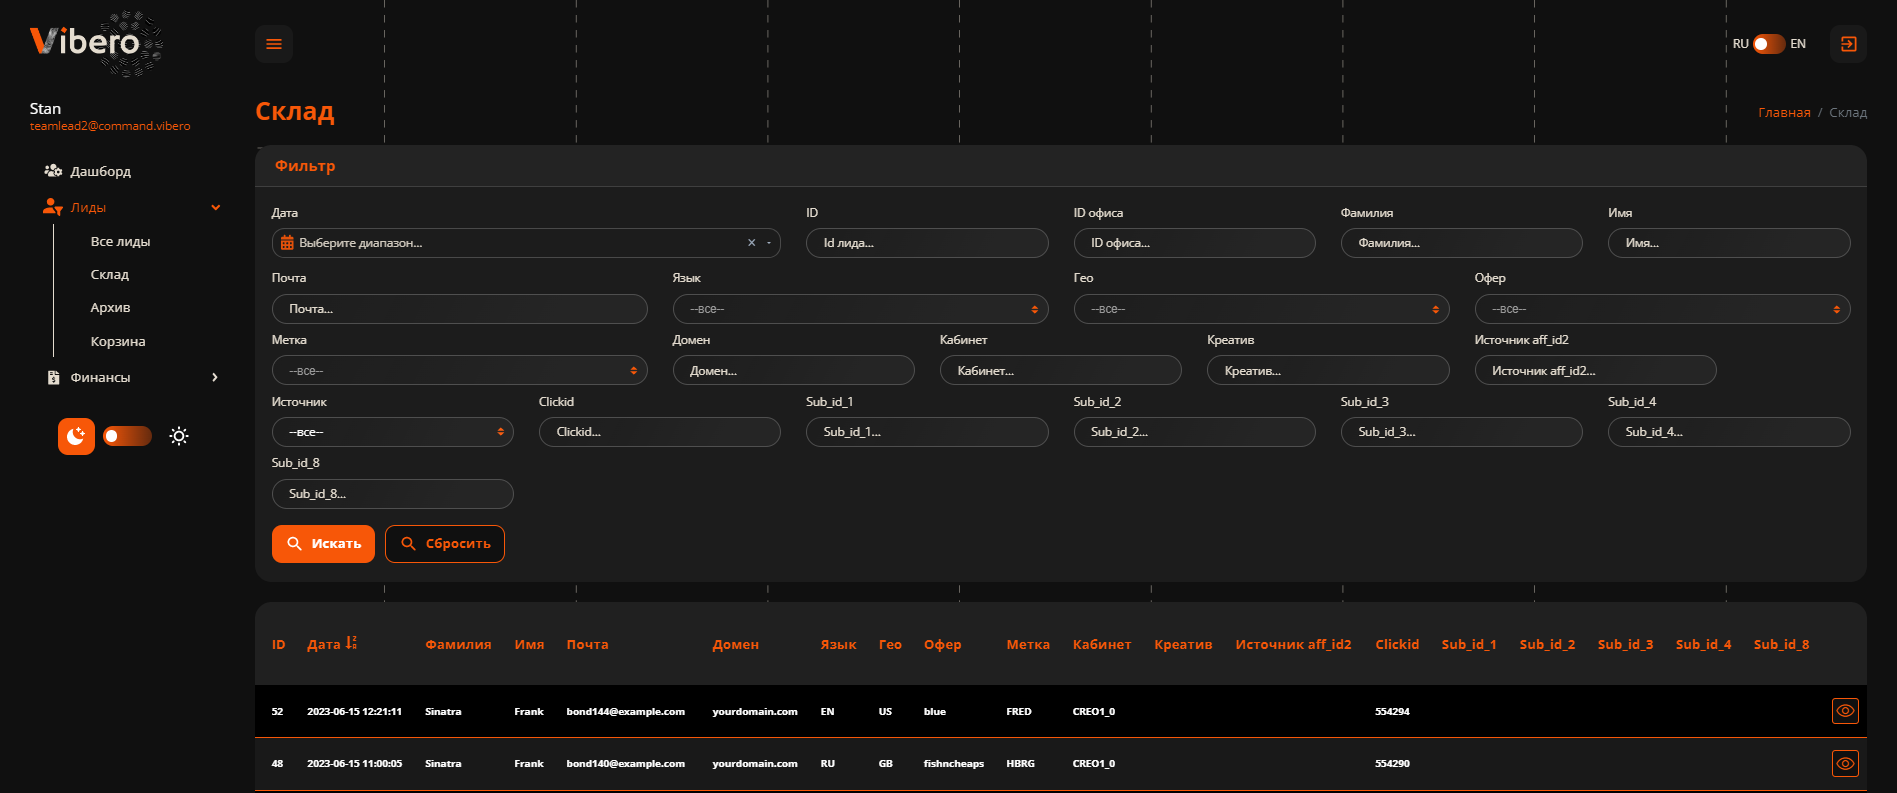Click into the Кабинет input field

click(x=1060, y=371)
